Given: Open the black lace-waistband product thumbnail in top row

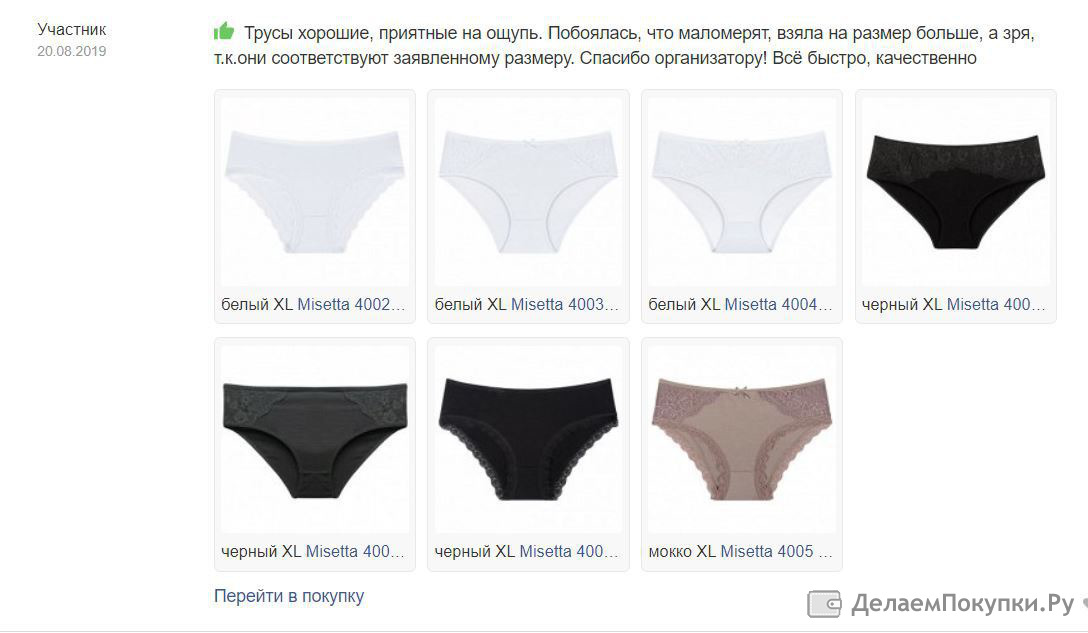Looking at the screenshot, I should [956, 192].
